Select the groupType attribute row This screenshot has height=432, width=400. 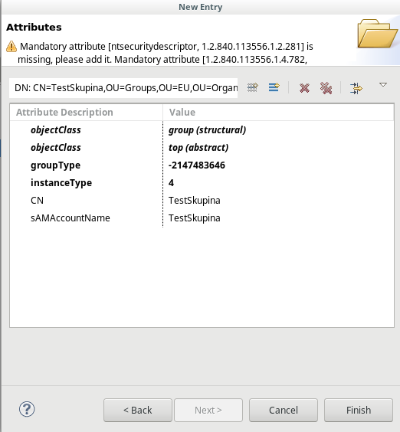point(202,165)
